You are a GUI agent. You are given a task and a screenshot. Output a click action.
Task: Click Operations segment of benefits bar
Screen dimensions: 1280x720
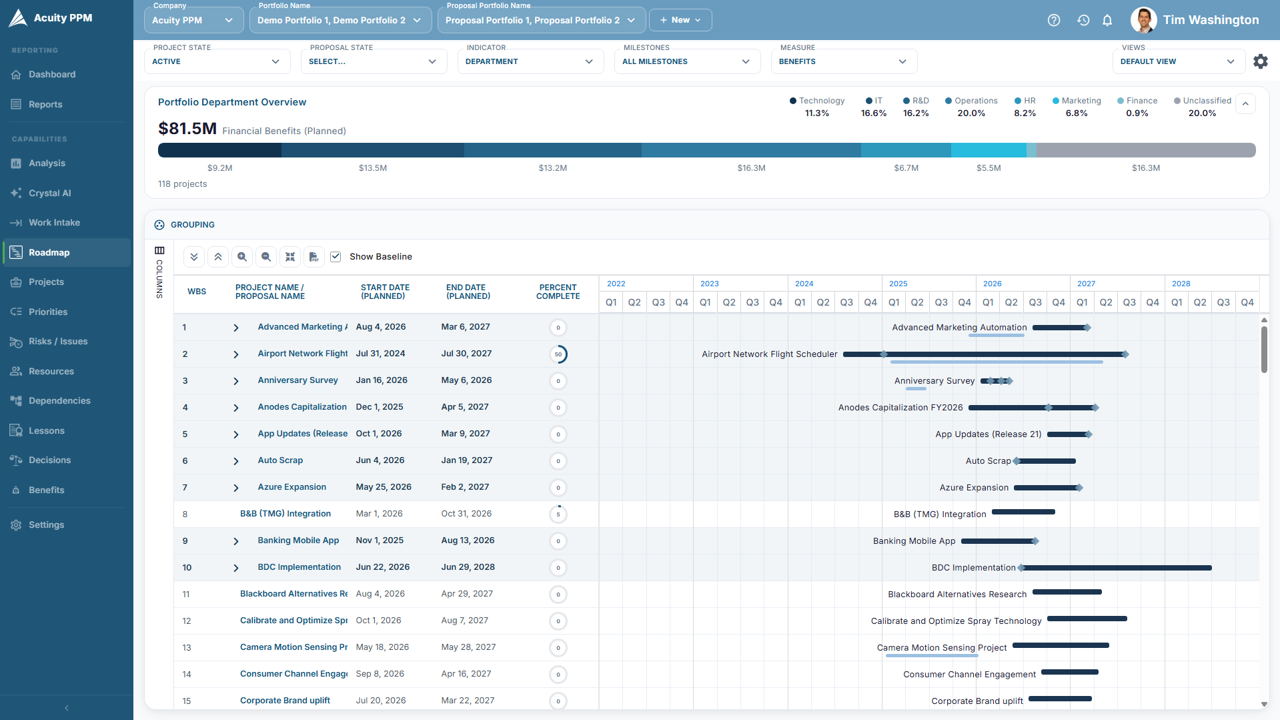click(751, 150)
